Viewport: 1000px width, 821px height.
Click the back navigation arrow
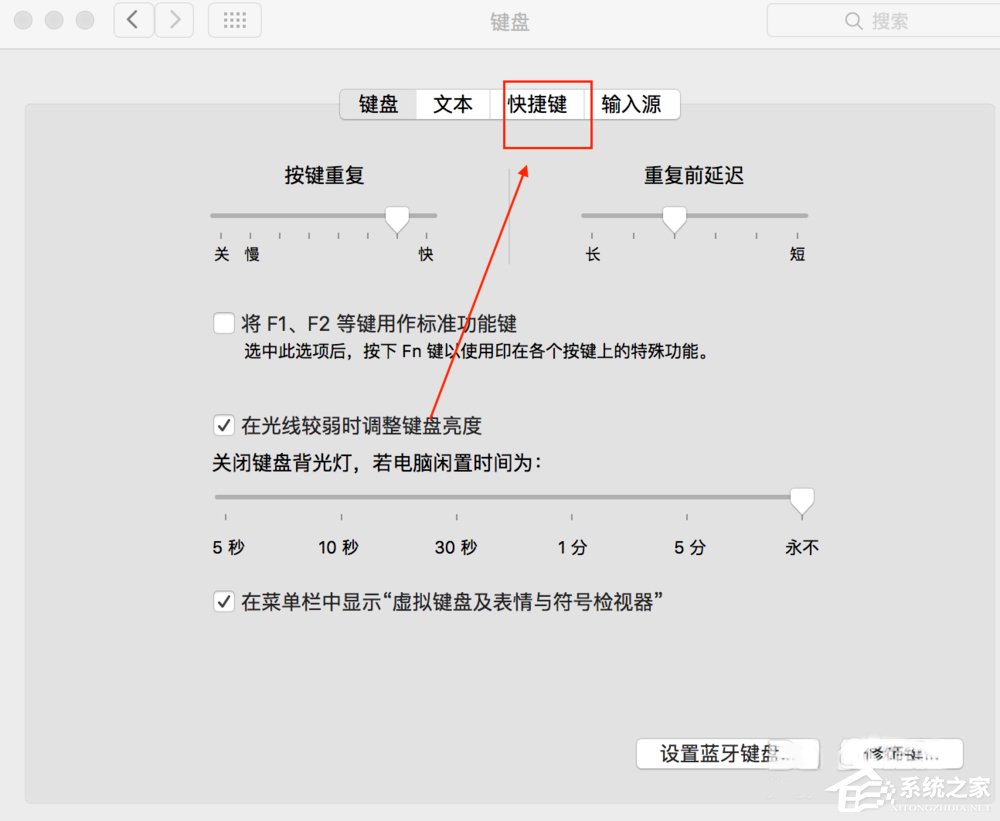tap(133, 20)
